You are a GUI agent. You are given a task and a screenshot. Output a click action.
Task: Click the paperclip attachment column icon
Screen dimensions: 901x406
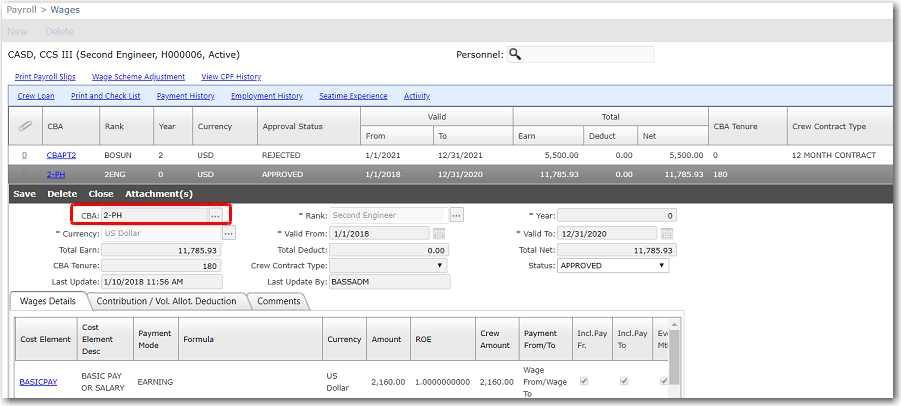24,127
